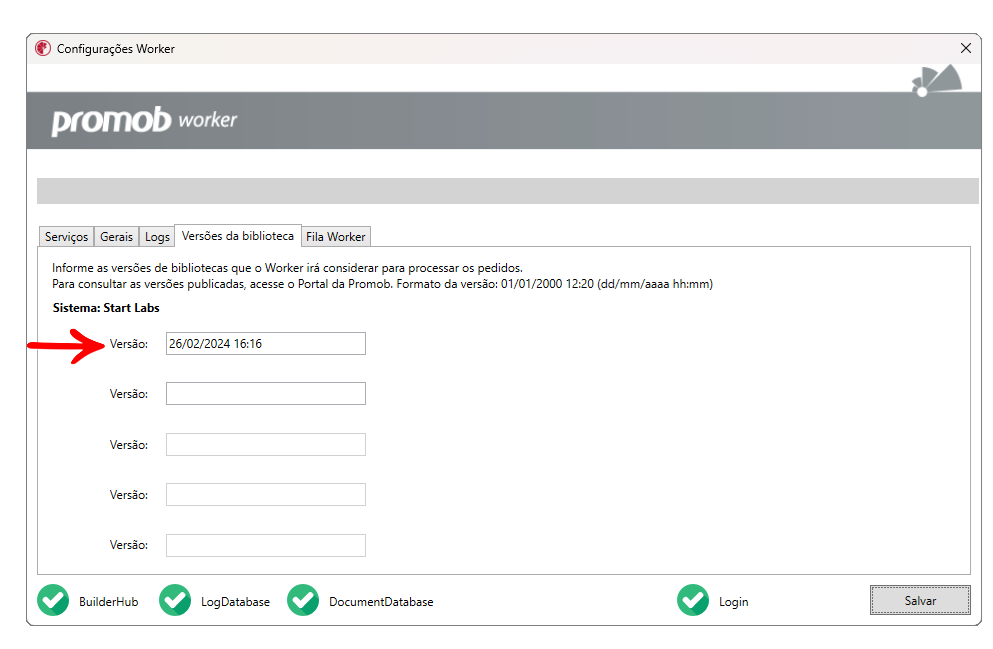The image size is (993, 649).
Task: Switch to the Fila Worker tab
Action: (336, 237)
